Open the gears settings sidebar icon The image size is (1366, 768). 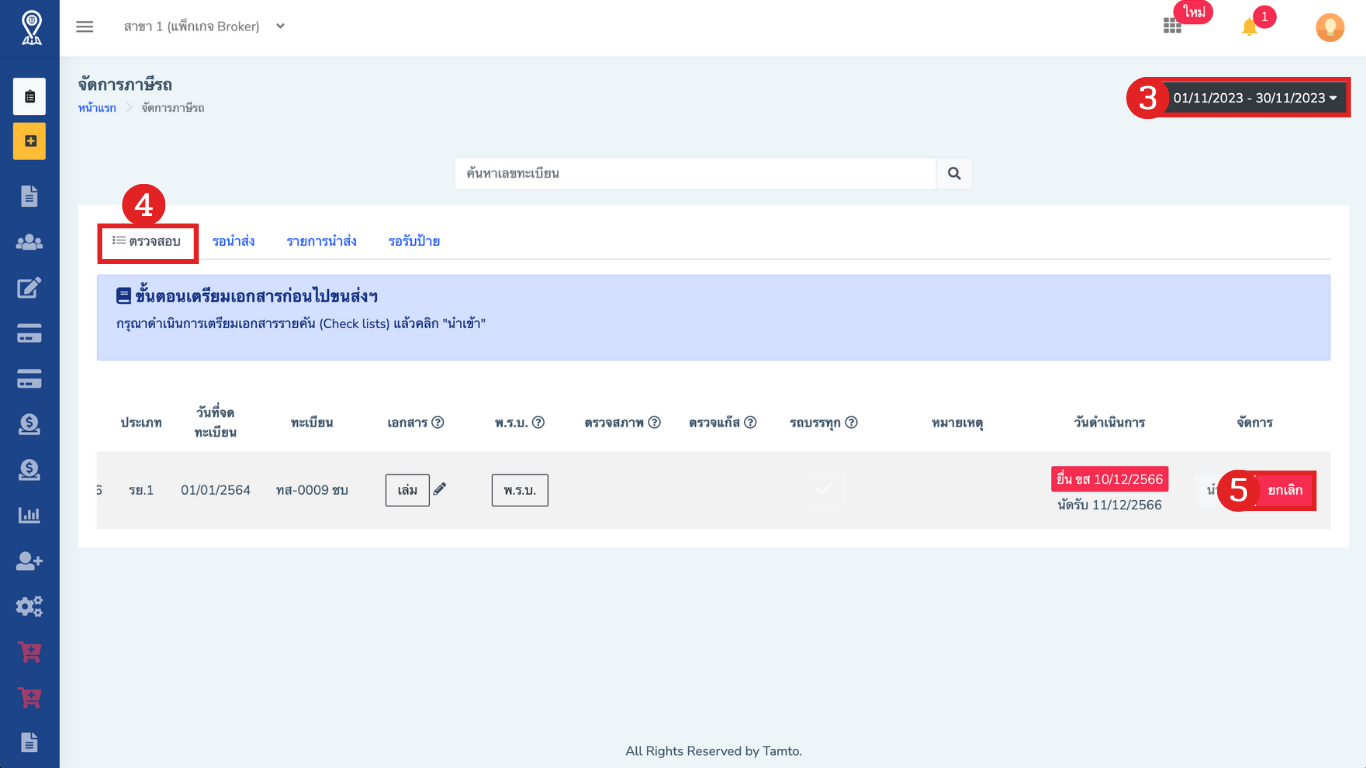point(30,606)
